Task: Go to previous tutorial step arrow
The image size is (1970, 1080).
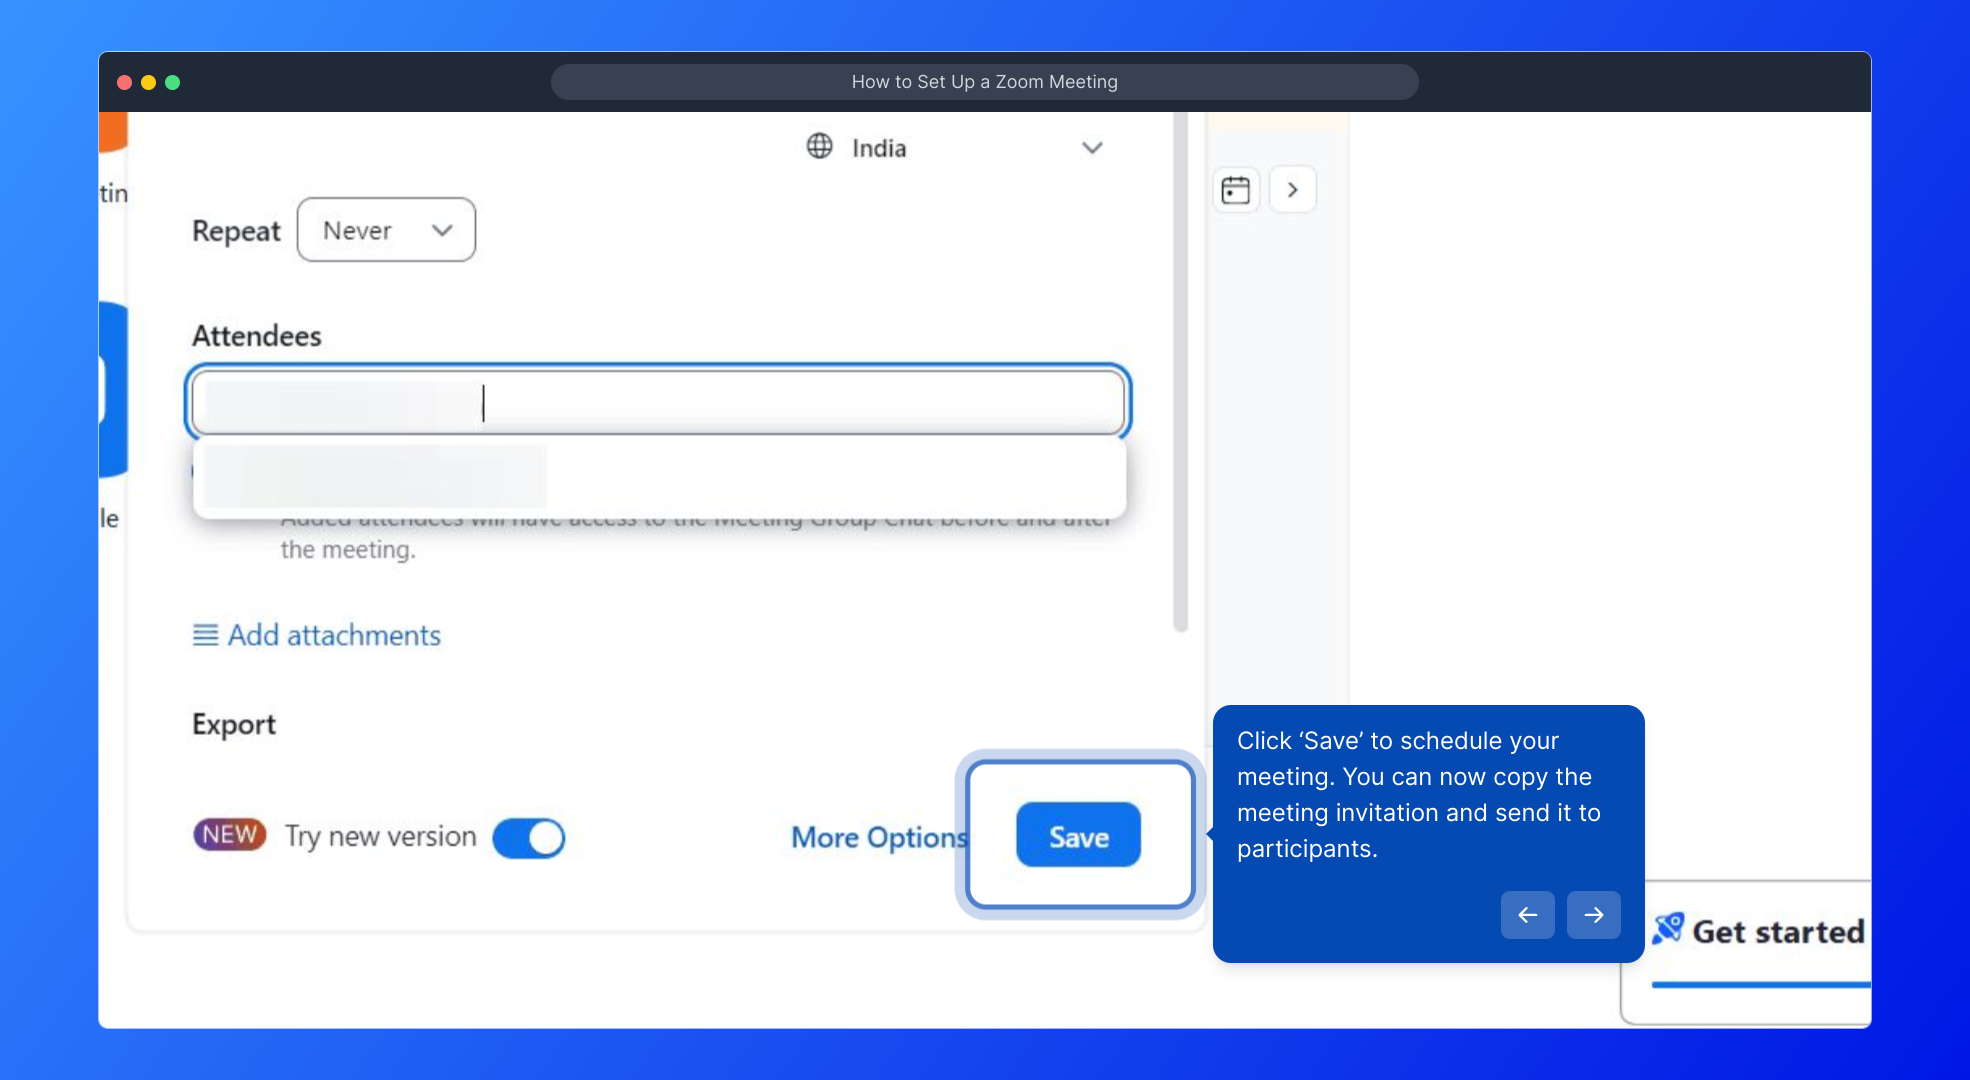Action: [x=1527, y=915]
